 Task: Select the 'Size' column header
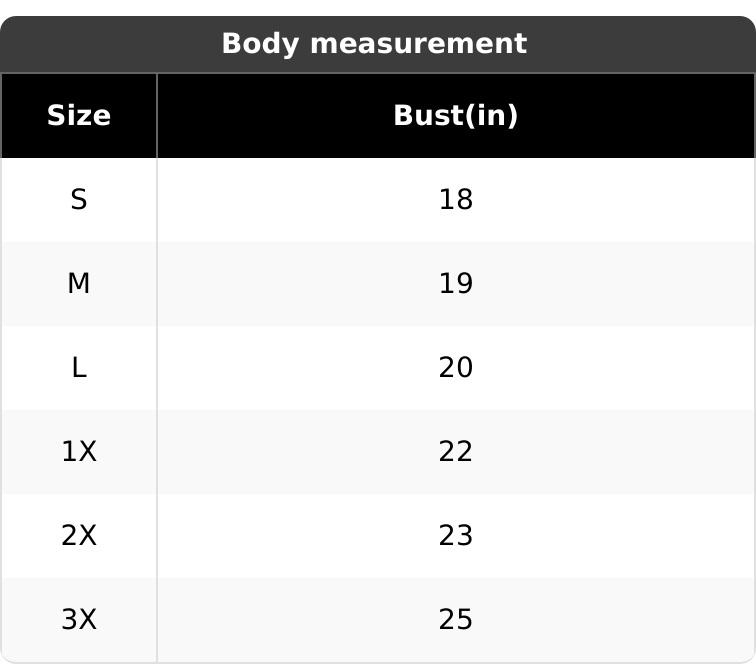(x=78, y=116)
